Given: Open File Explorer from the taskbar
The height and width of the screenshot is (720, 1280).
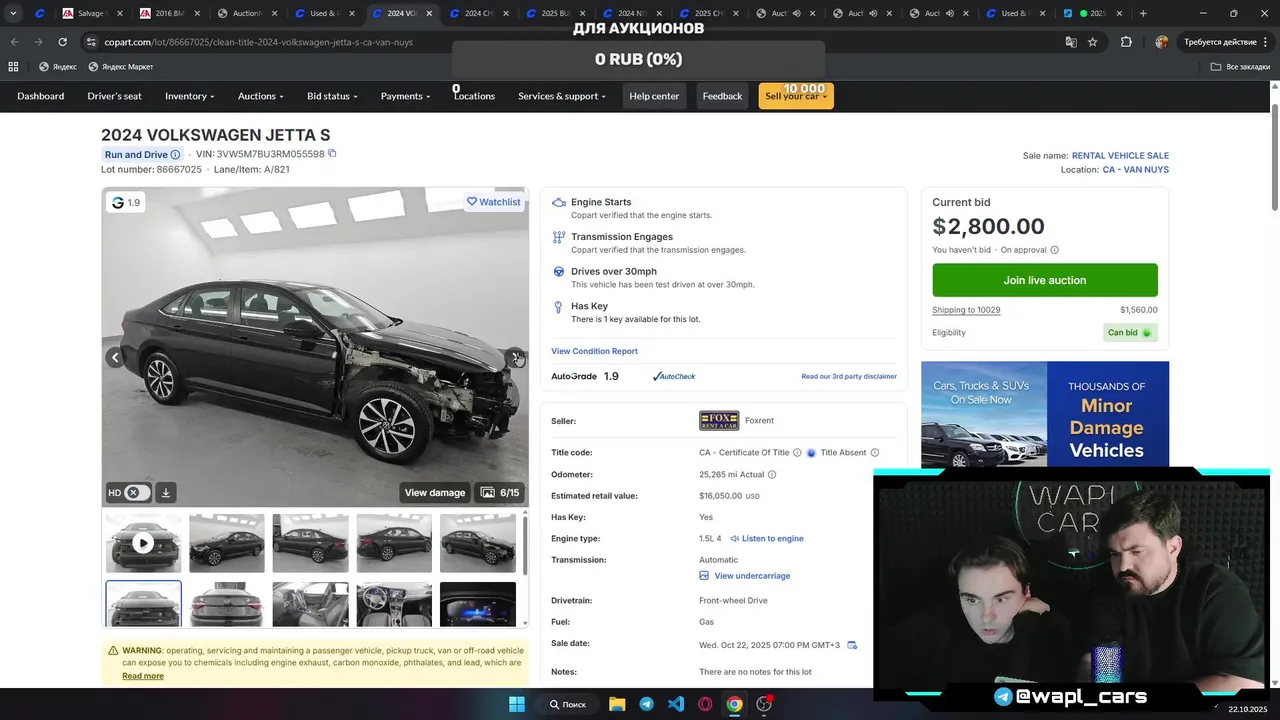Looking at the screenshot, I should (617, 704).
